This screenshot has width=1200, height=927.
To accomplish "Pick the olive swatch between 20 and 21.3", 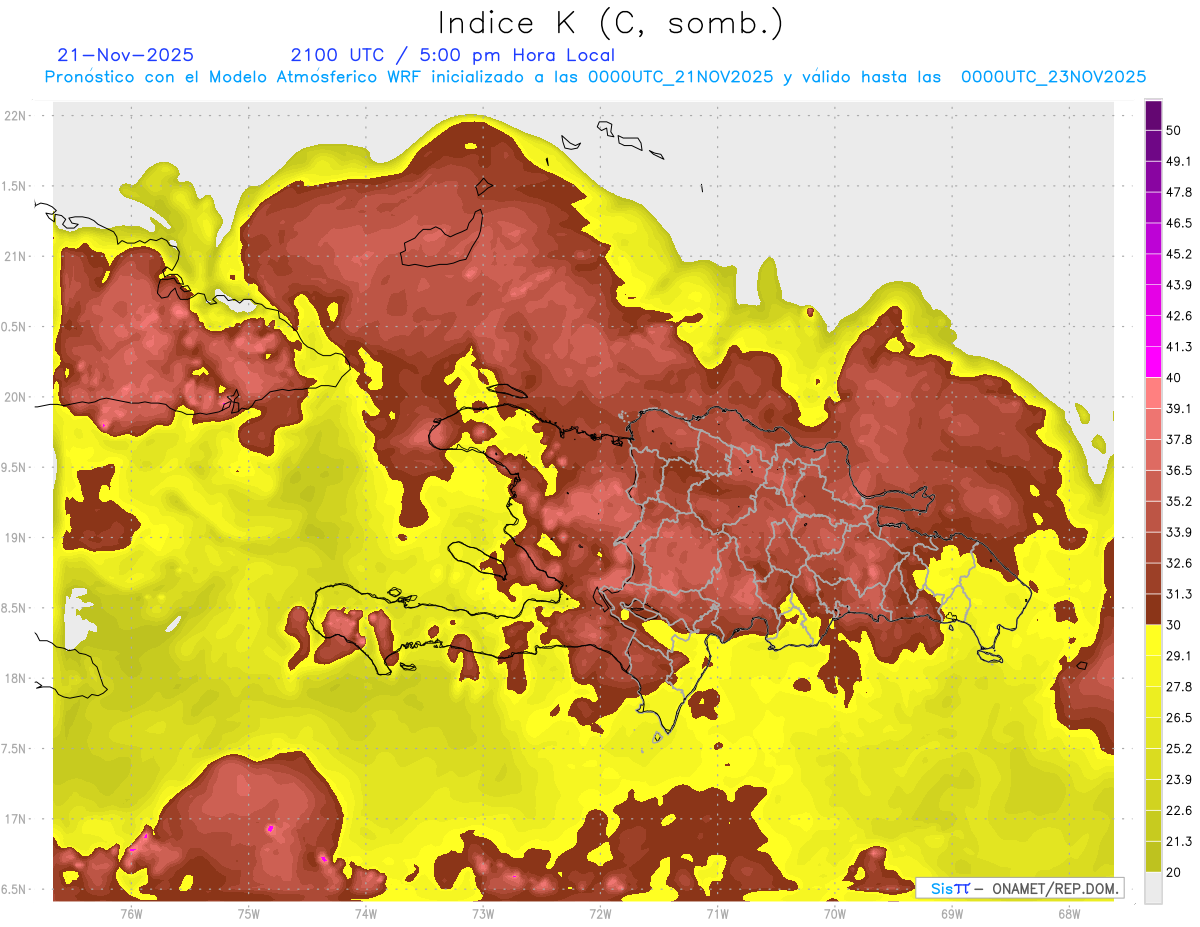I will click(x=1153, y=856).
